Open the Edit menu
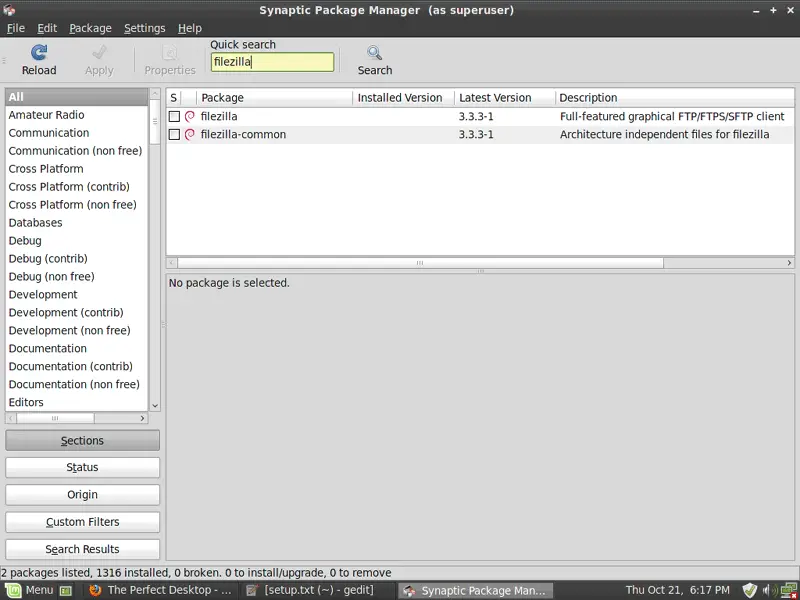This screenshot has height=600, width=800. (x=47, y=28)
